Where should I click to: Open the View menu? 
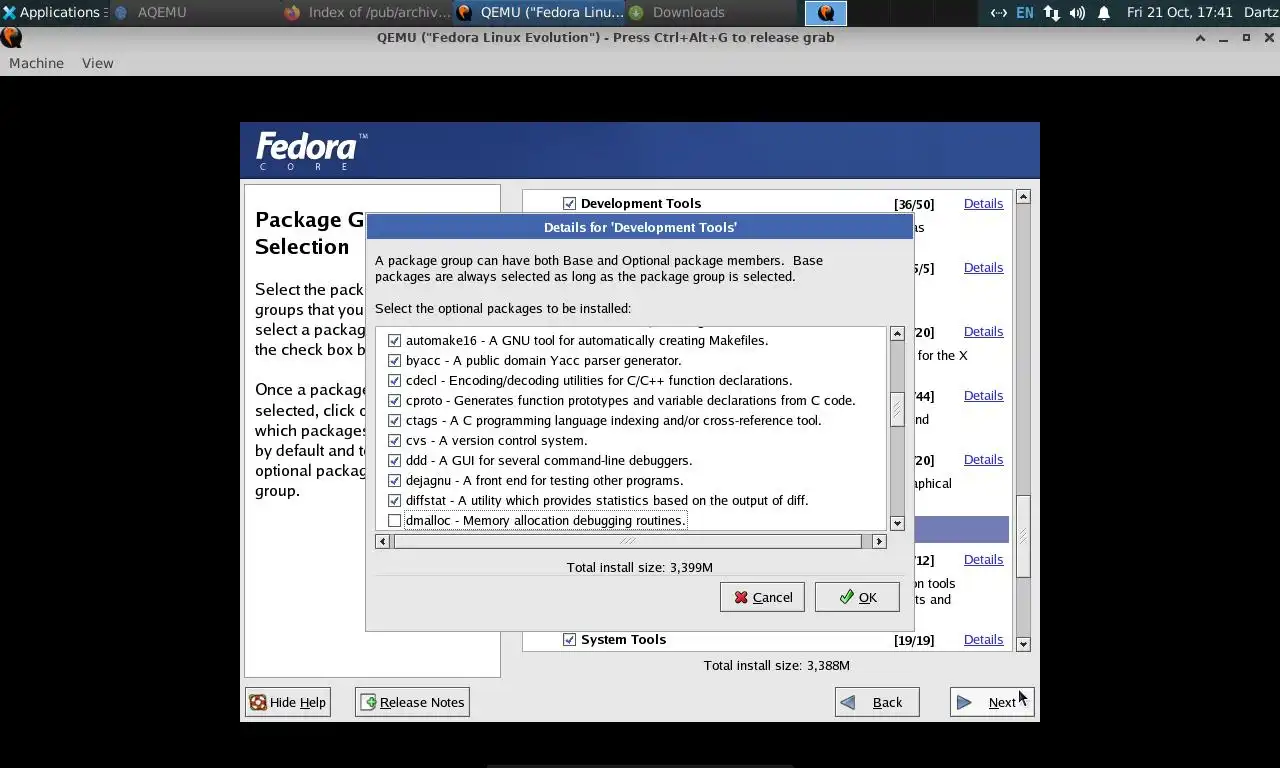click(97, 63)
